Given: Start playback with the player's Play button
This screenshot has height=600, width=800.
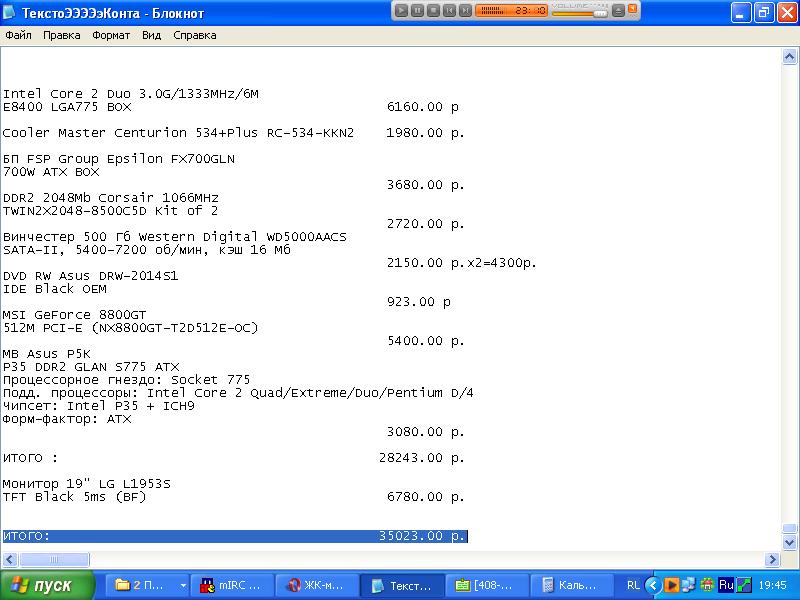Looking at the screenshot, I should tap(401, 11).
